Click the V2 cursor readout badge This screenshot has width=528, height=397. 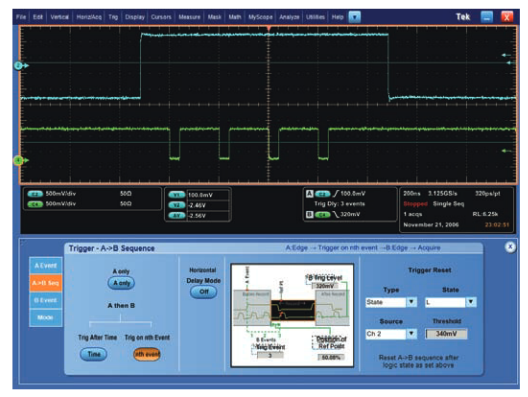(176, 205)
